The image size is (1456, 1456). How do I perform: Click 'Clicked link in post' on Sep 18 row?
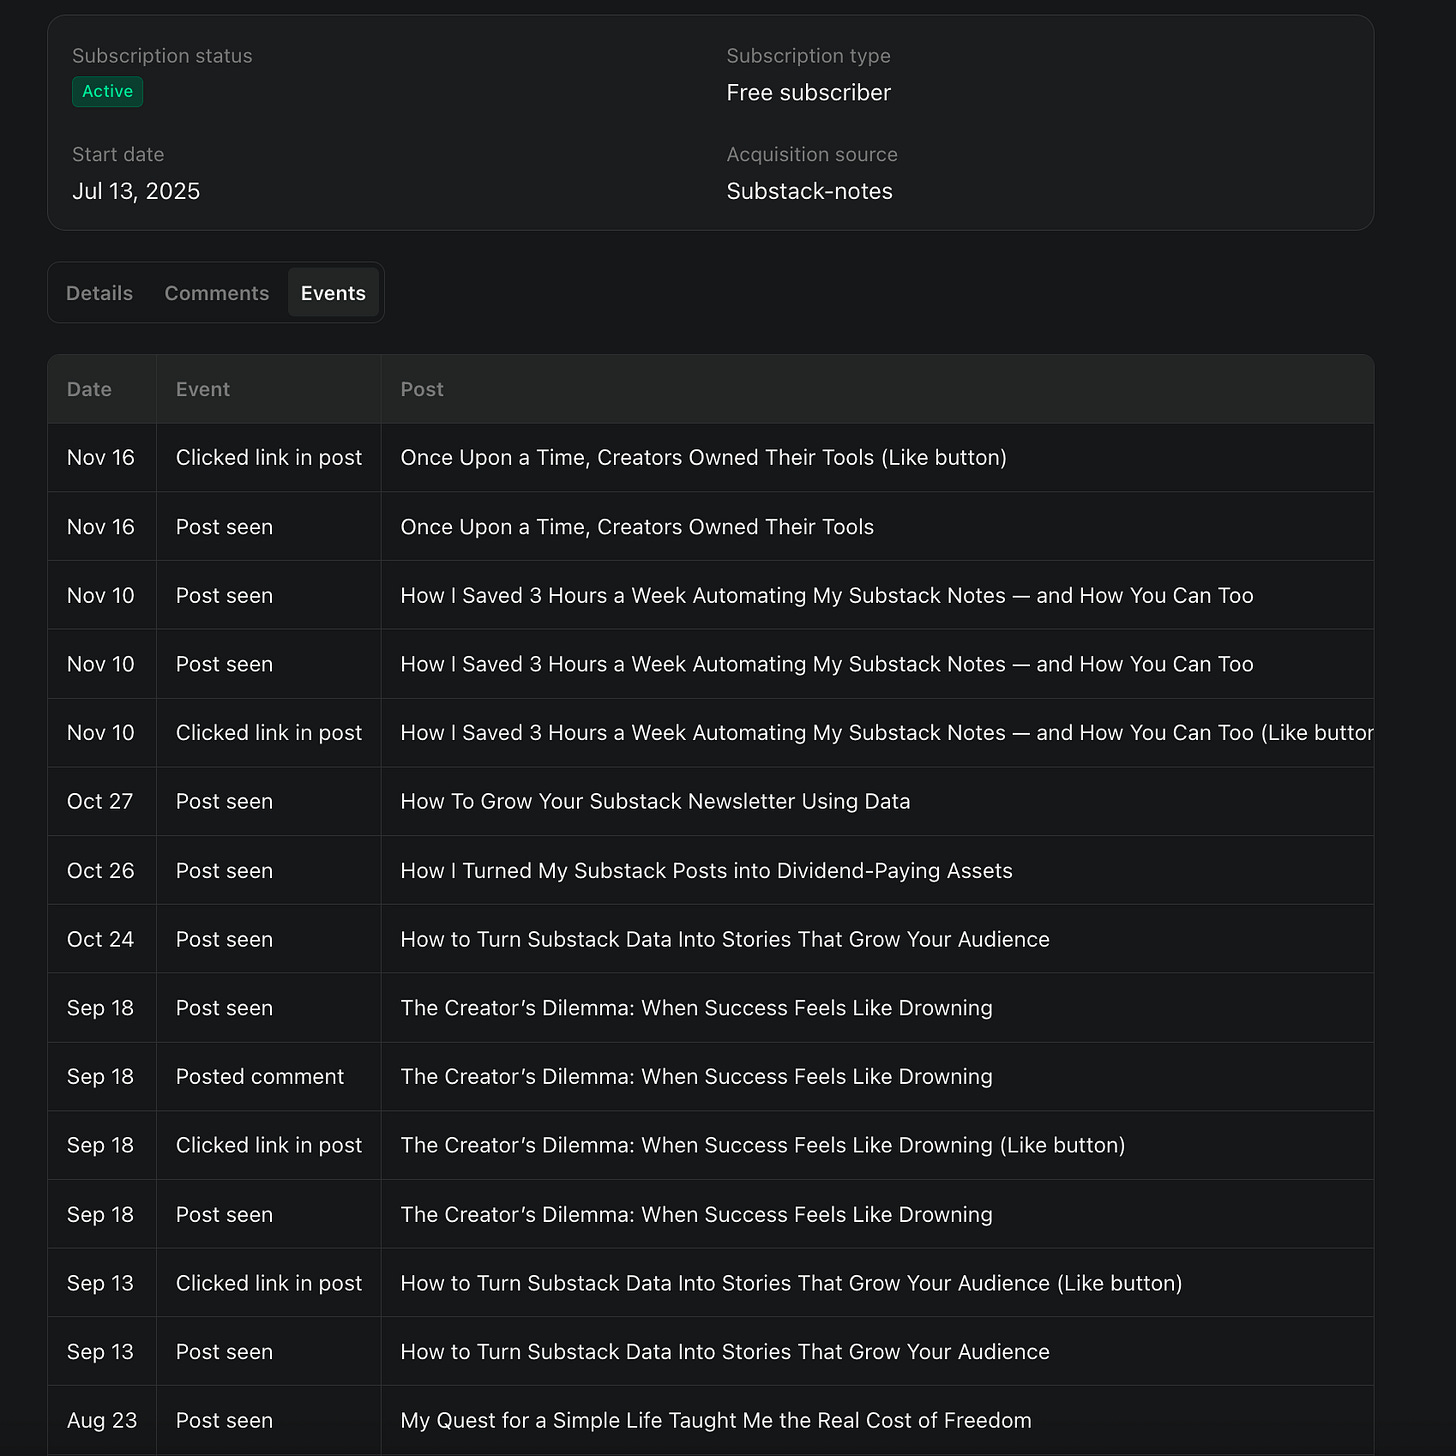point(269,1145)
